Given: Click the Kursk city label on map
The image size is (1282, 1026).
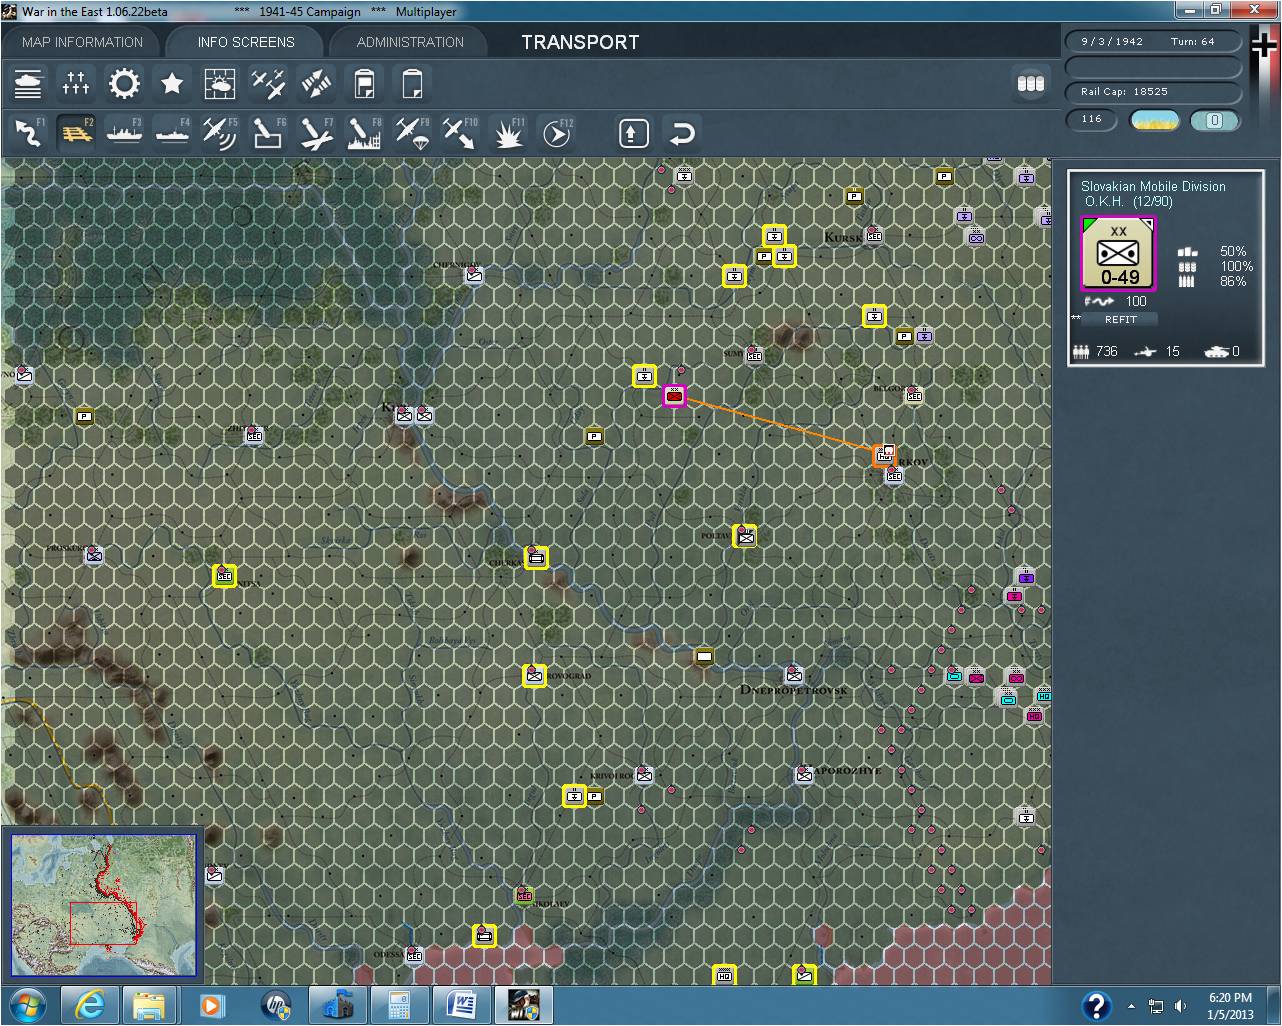Looking at the screenshot, I should tap(842, 237).
